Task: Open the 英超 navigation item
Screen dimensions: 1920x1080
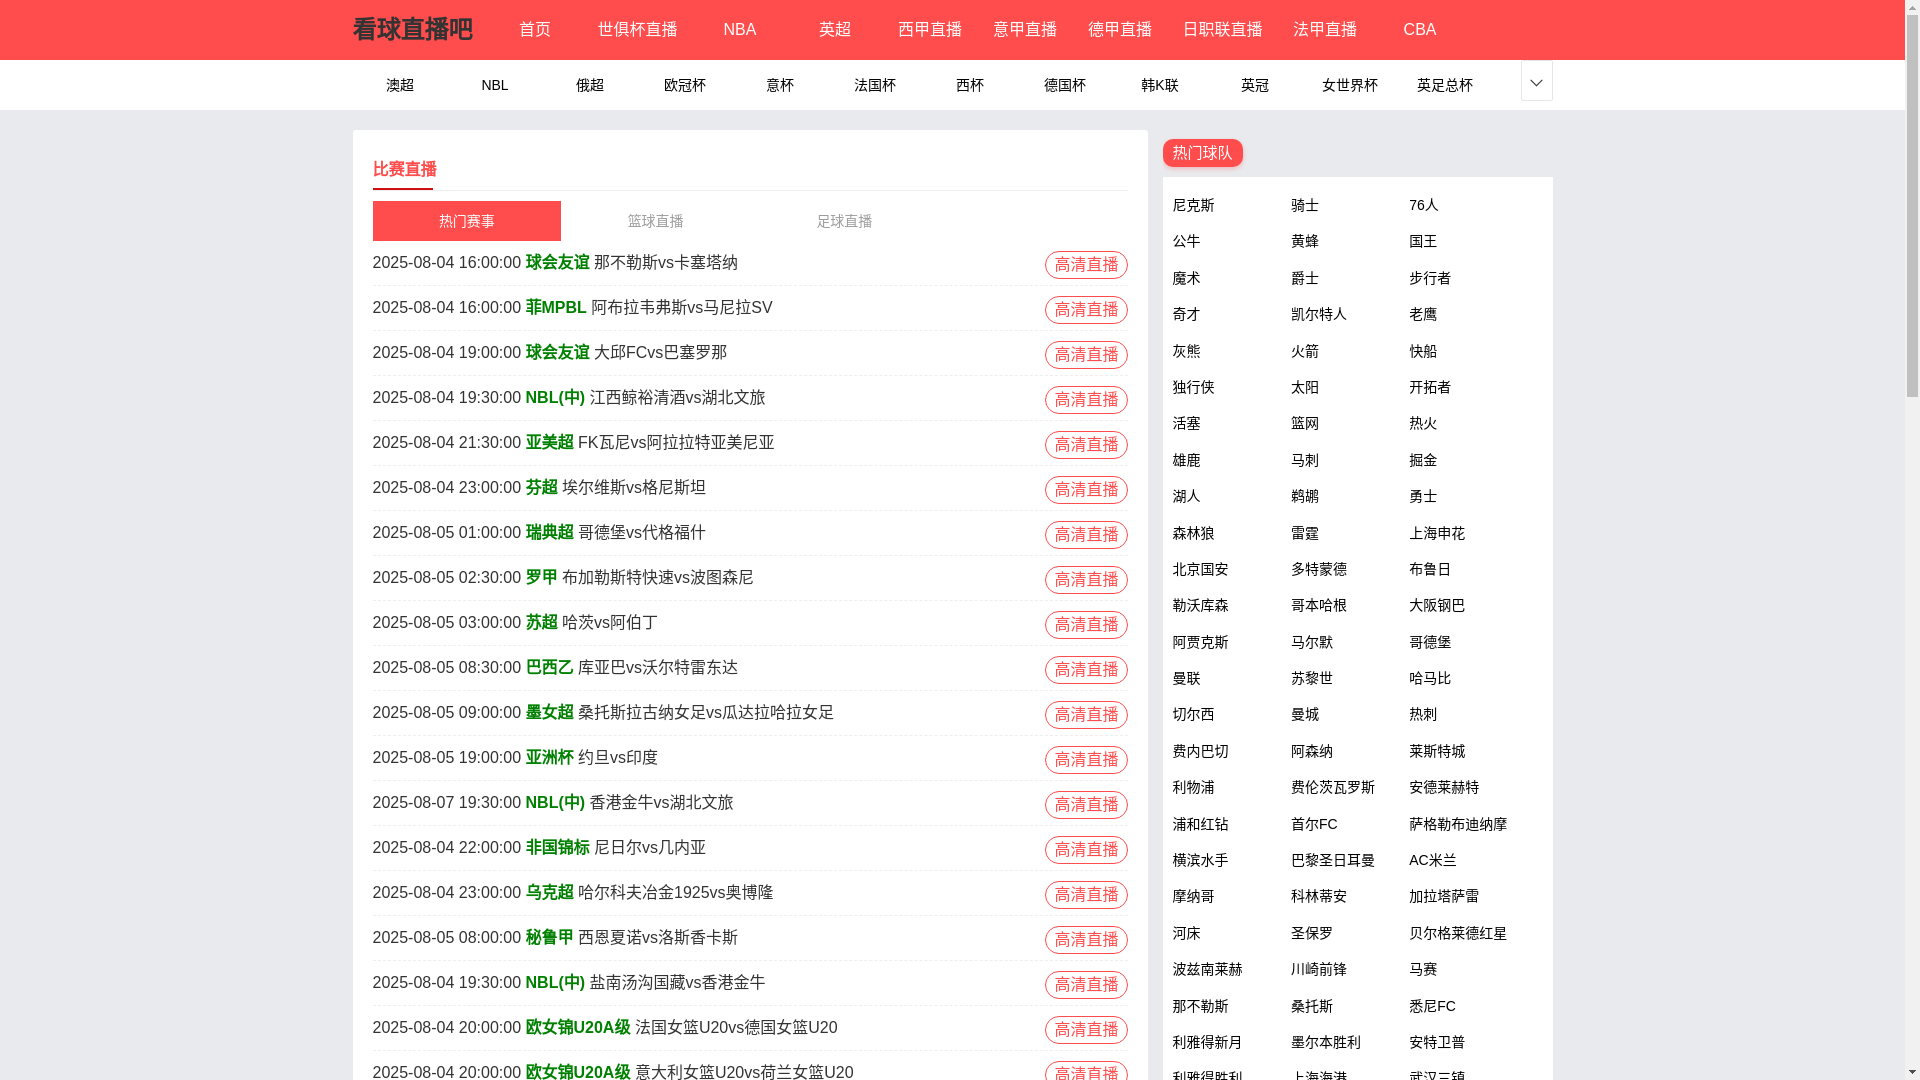Action: (835, 30)
